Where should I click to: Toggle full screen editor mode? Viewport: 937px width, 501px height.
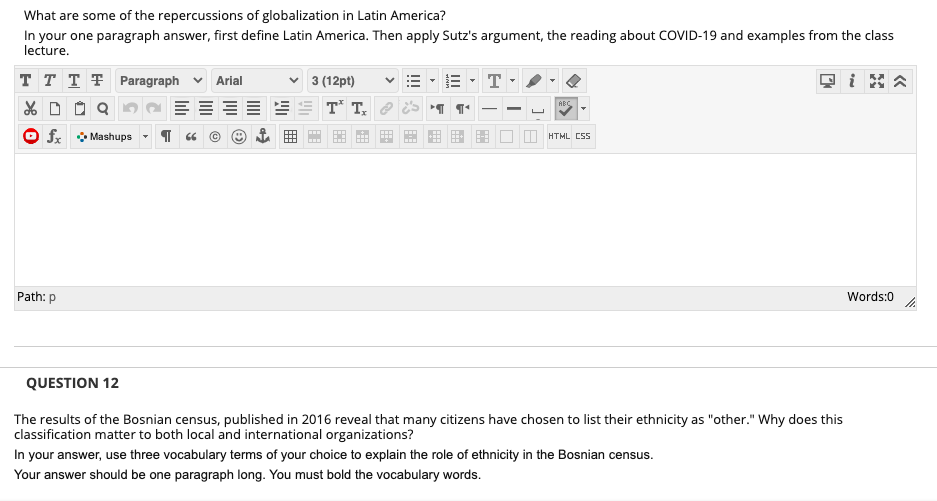[x=877, y=81]
